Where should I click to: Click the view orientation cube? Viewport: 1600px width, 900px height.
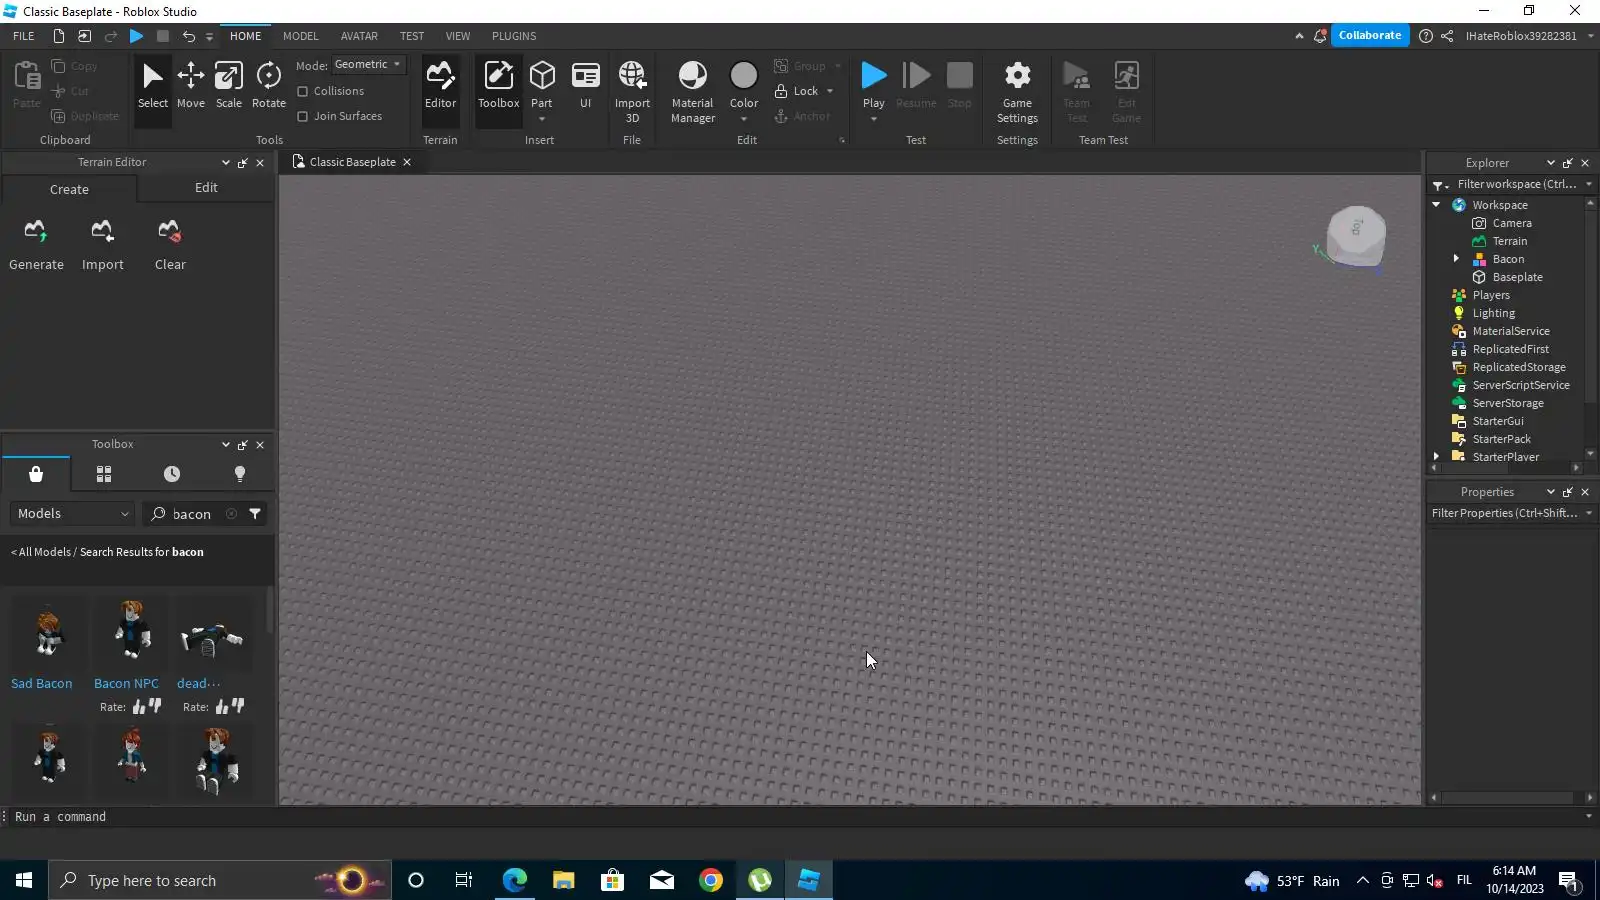click(x=1355, y=236)
